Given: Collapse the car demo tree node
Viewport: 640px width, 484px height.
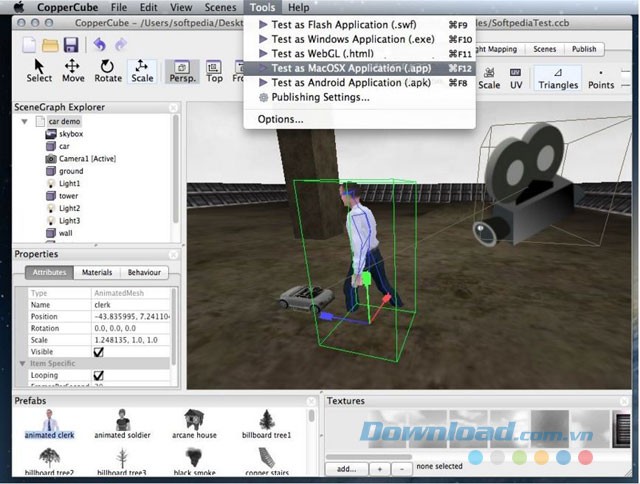Looking at the screenshot, I should pos(25,121).
